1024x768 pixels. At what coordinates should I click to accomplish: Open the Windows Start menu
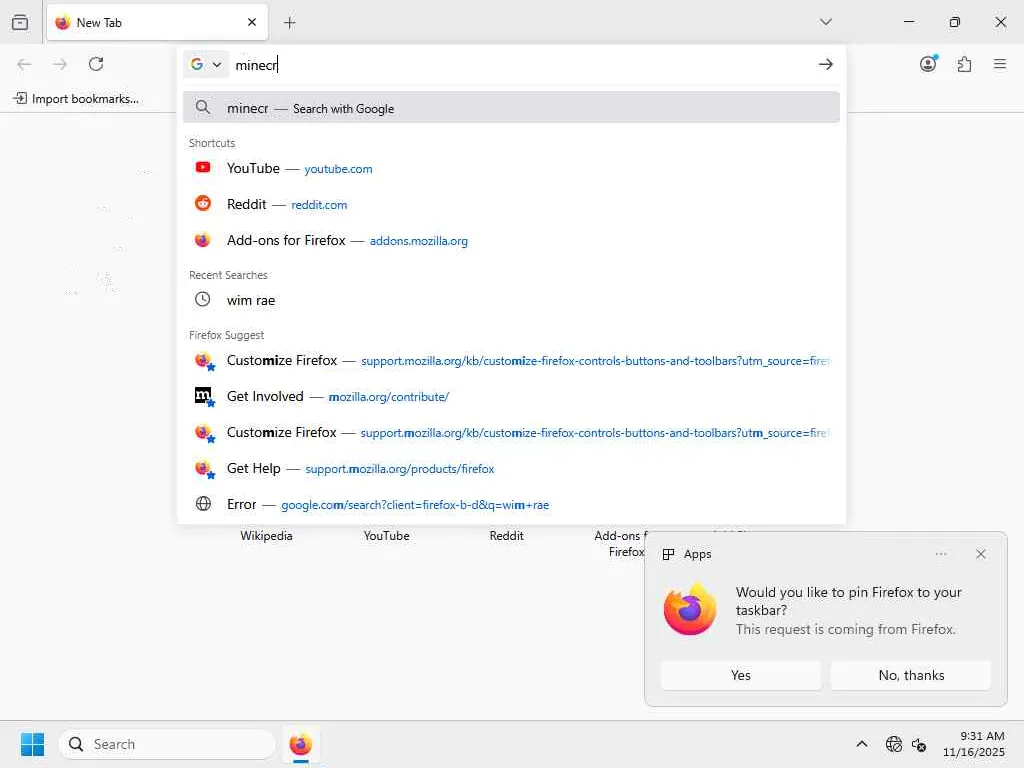(33, 744)
